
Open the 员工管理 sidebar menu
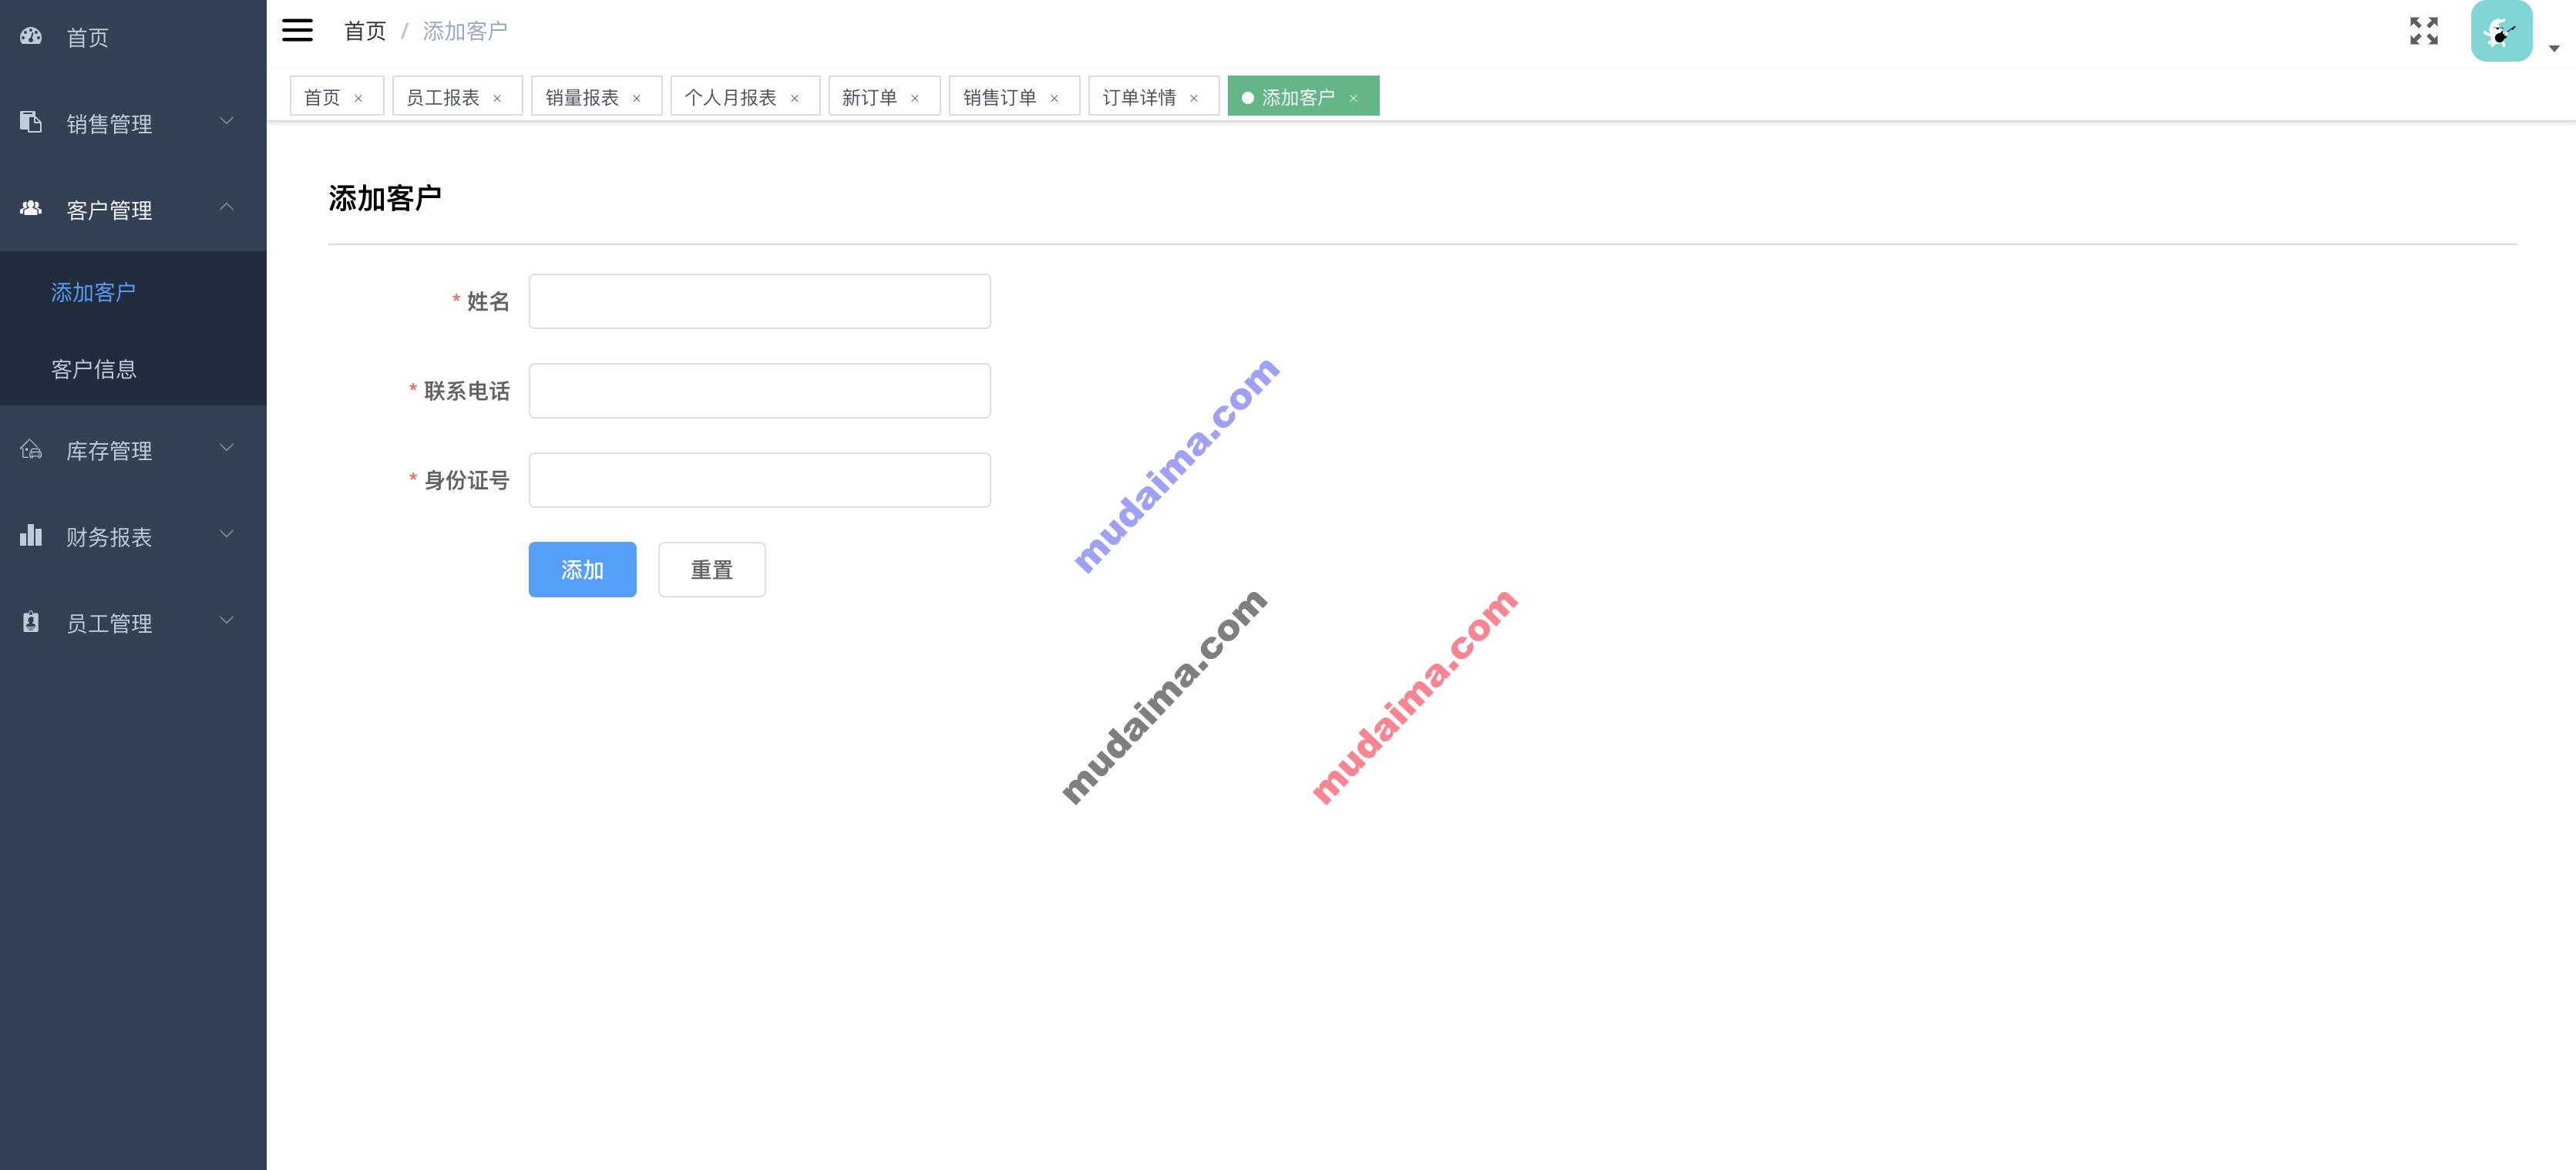tap(133, 622)
